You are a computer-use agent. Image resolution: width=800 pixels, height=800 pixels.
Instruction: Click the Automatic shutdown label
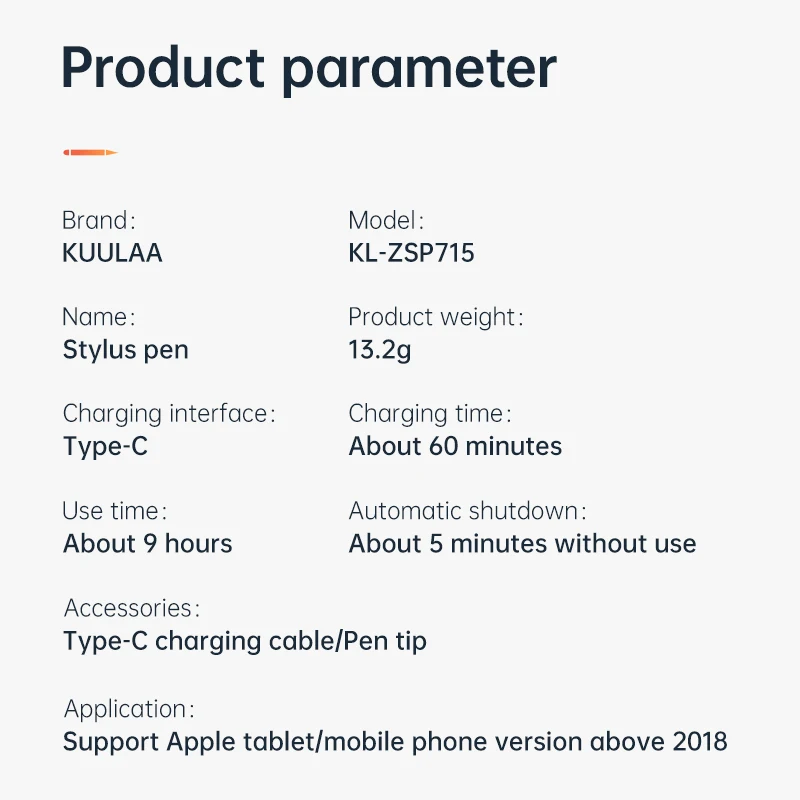point(467,511)
